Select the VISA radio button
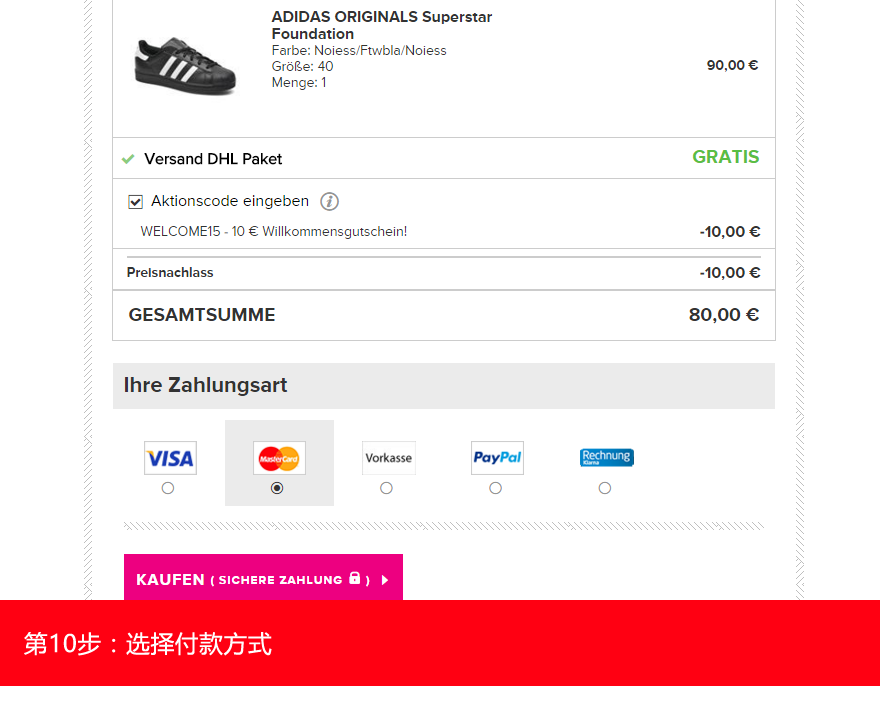The width and height of the screenshot is (880, 706). [168, 488]
